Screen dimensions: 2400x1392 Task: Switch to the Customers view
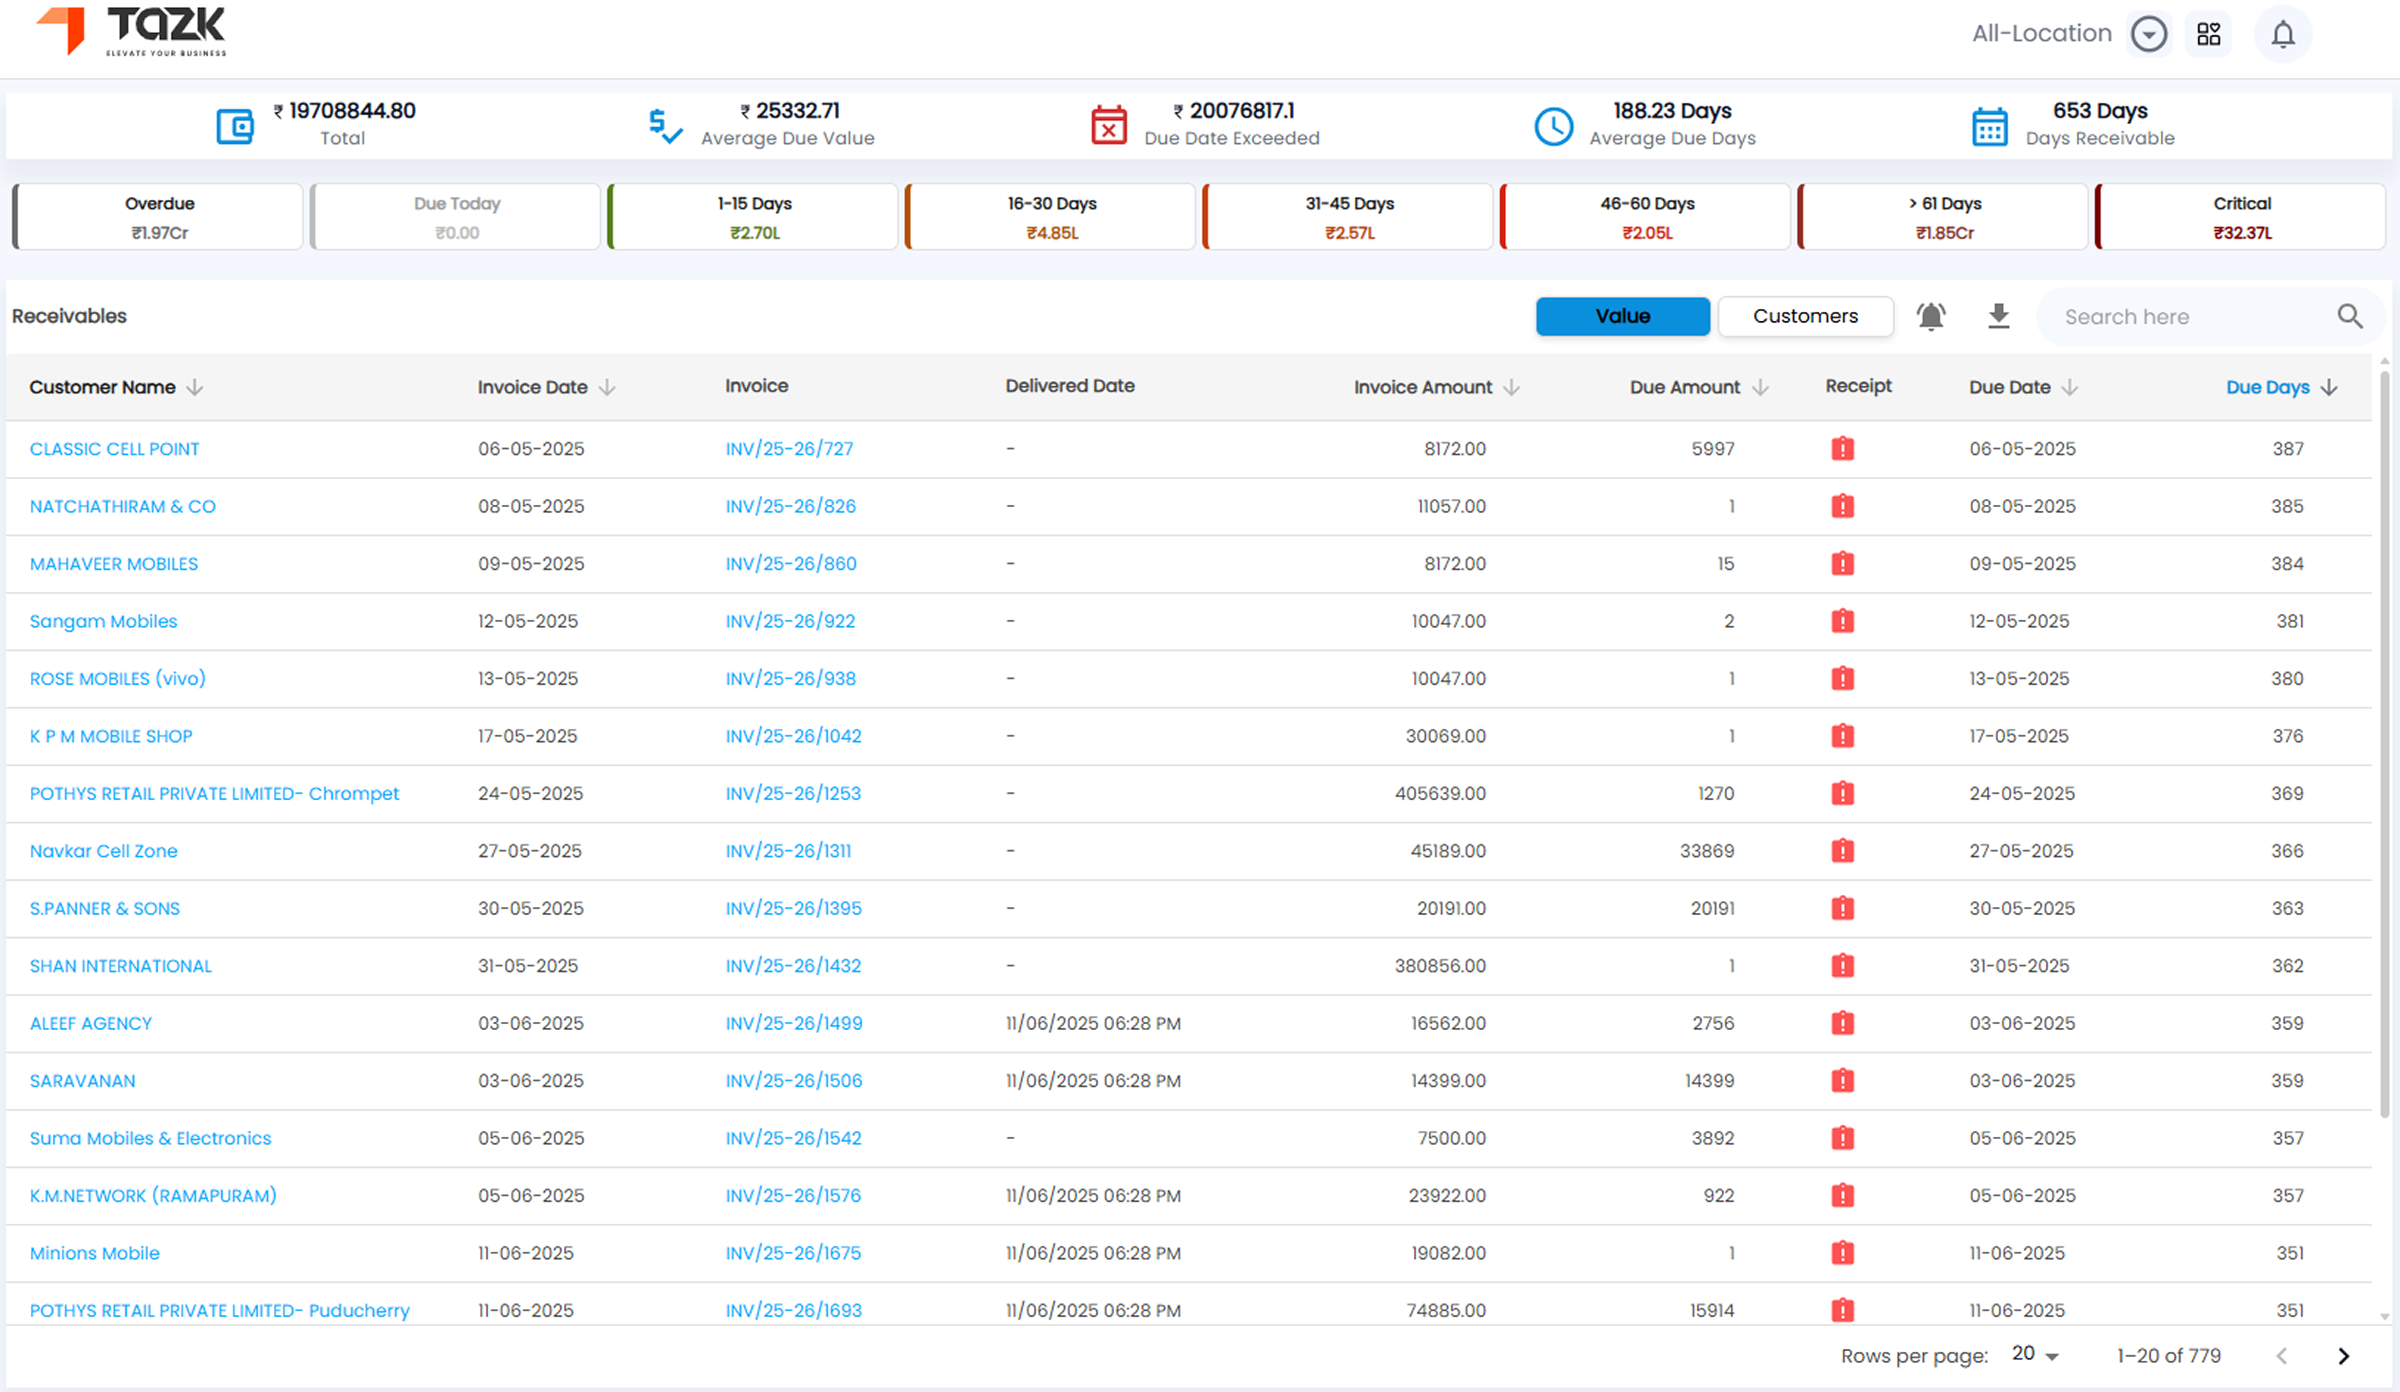[x=1805, y=316]
